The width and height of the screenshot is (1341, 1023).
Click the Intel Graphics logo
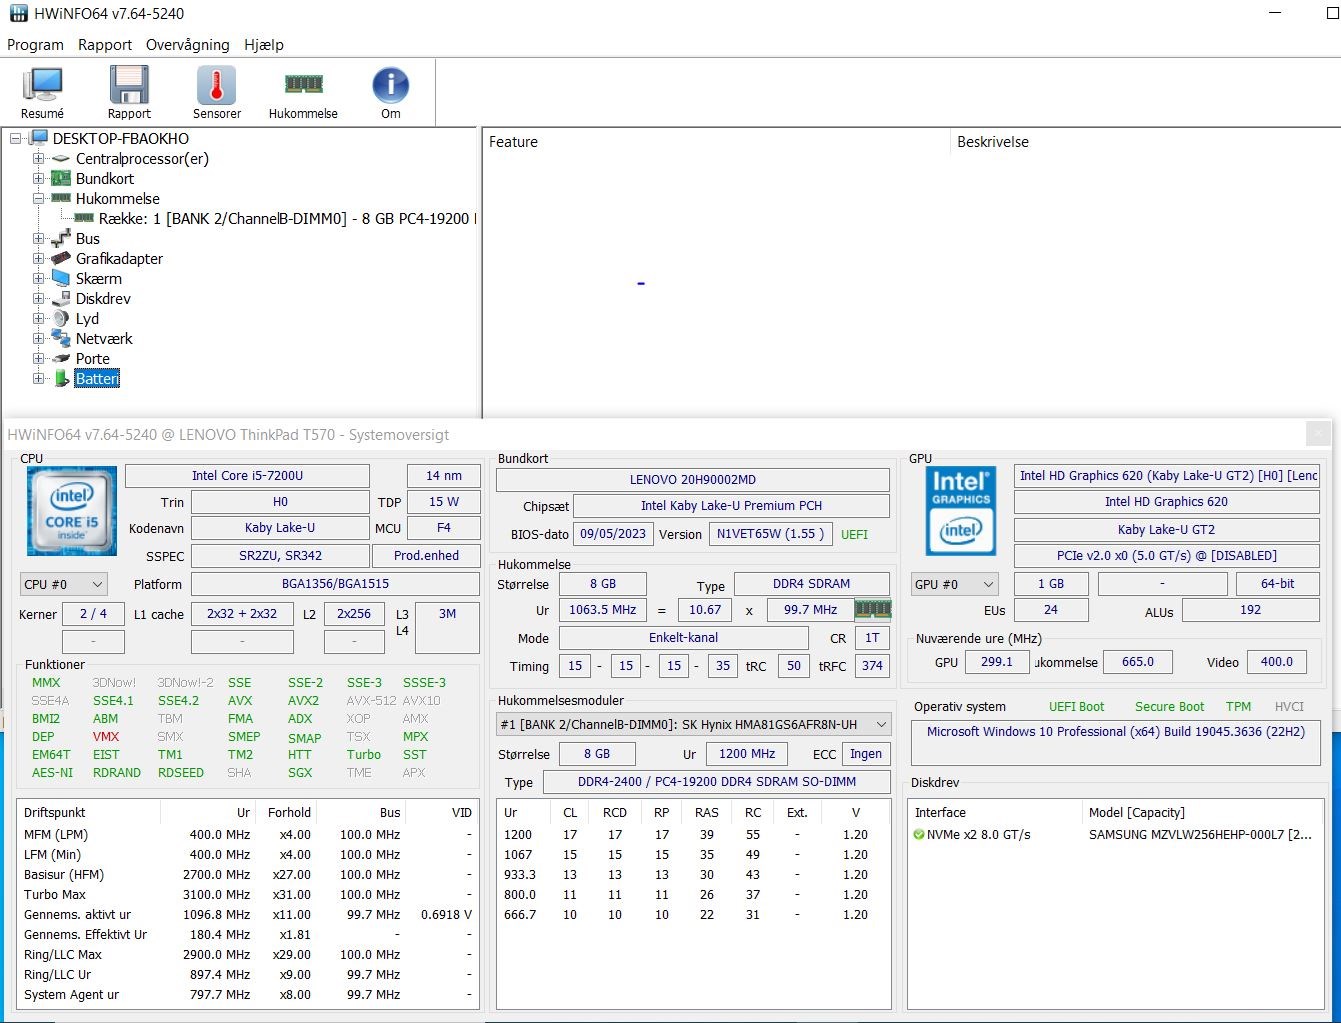pyautogui.click(x=961, y=511)
